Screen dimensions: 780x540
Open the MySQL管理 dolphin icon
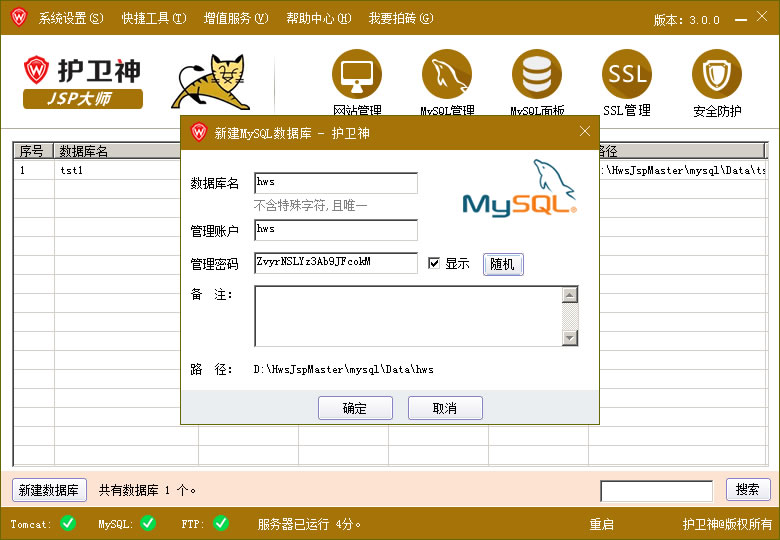click(x=447, y=74)
